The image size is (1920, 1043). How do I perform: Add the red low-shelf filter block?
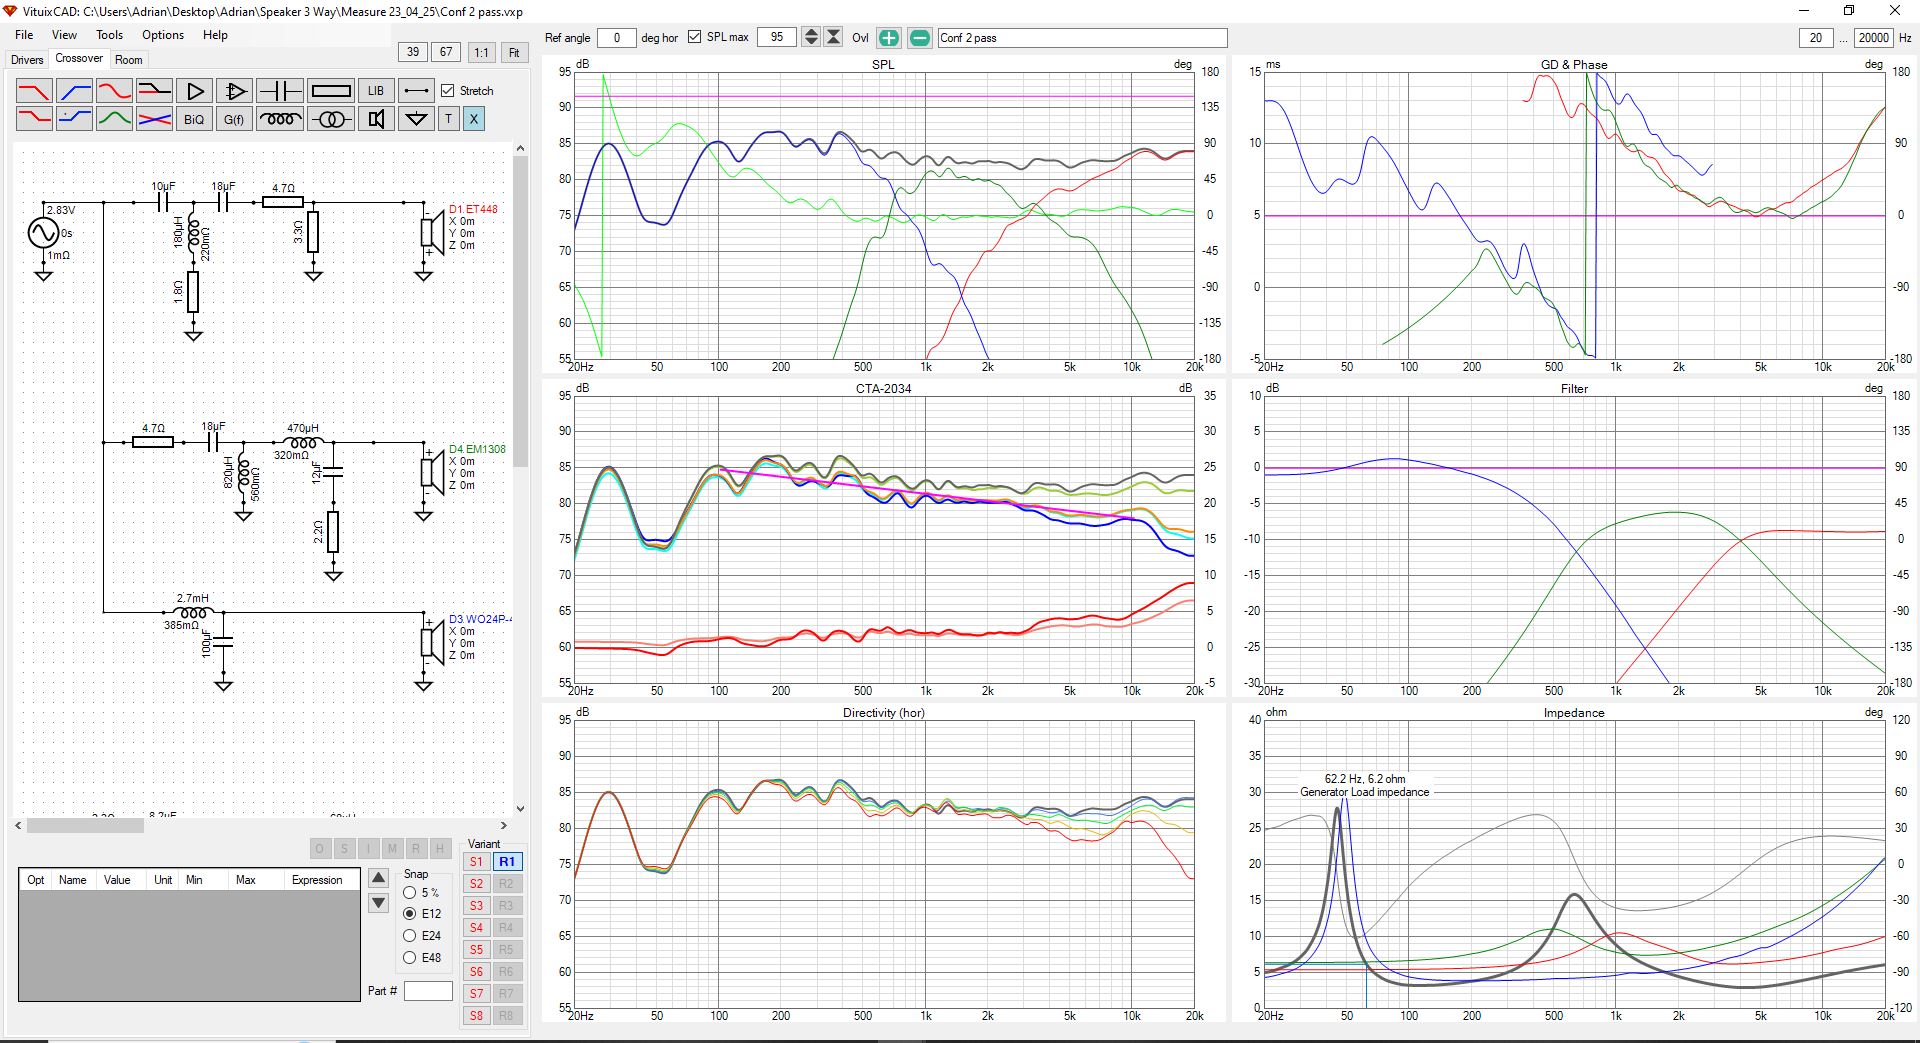(34, 119)
